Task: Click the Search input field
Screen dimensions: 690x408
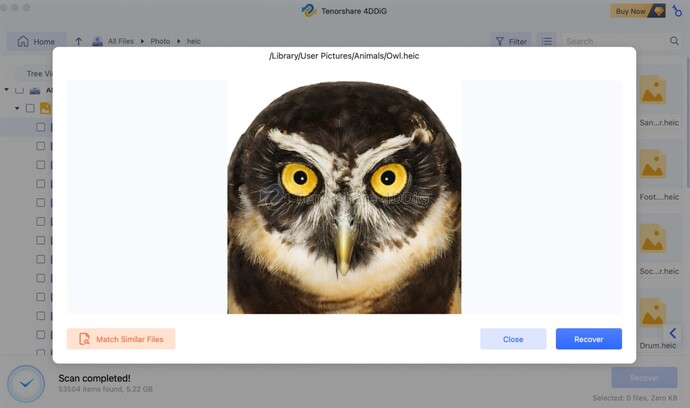Action: [x=615, y=42]
